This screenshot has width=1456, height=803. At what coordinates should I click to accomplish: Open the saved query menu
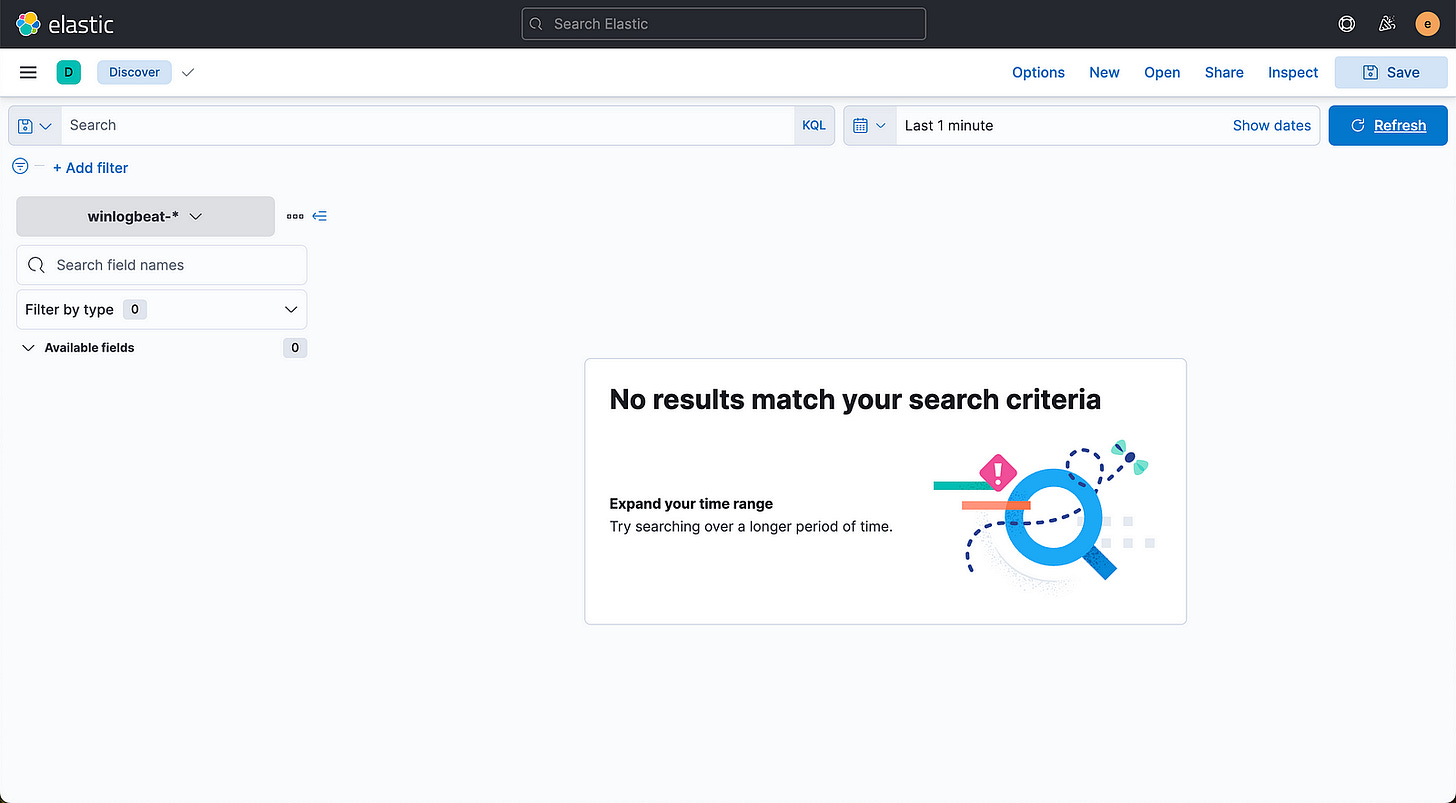pos(35,126)
